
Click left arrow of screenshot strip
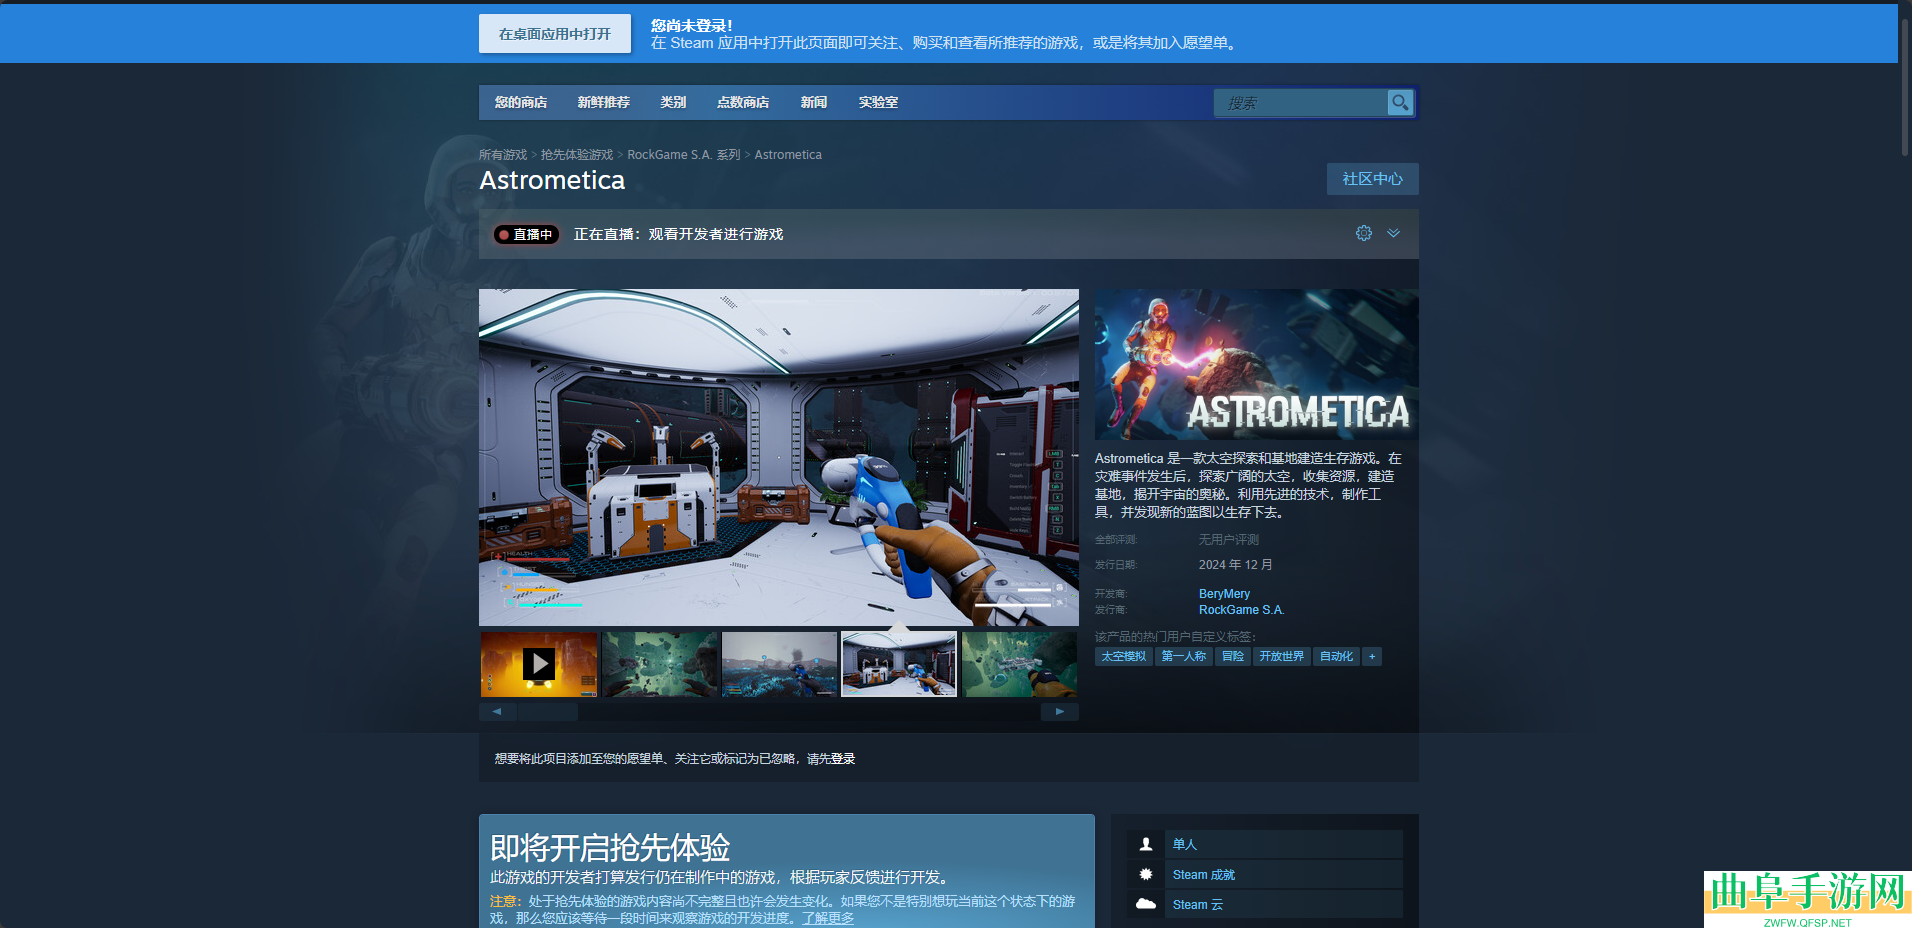click(497, 712)
